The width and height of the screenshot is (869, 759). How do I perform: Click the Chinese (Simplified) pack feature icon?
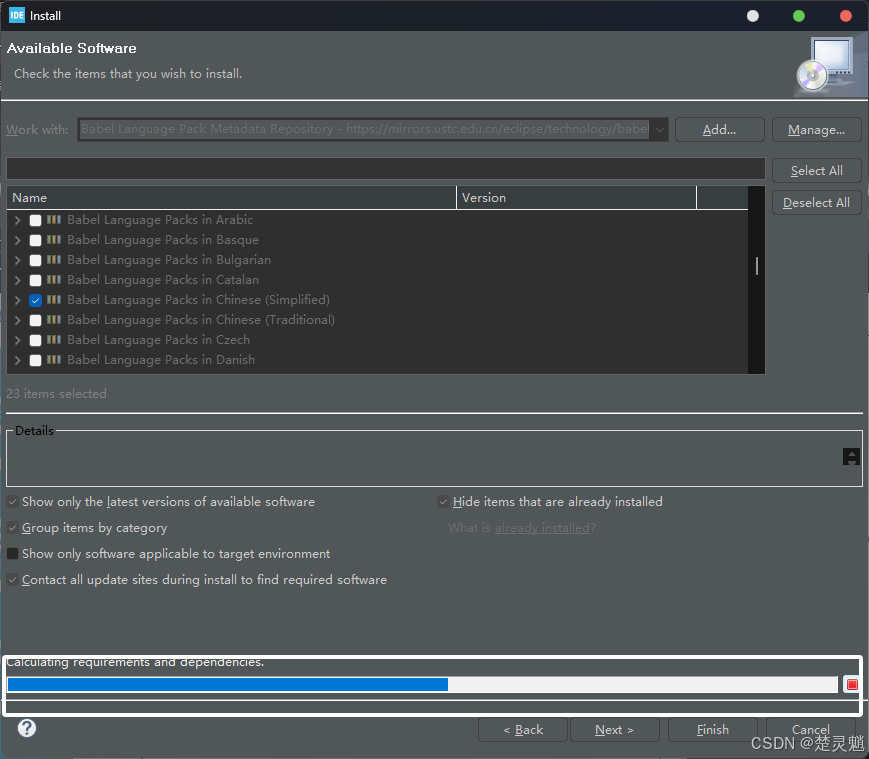tap(54, 299)
